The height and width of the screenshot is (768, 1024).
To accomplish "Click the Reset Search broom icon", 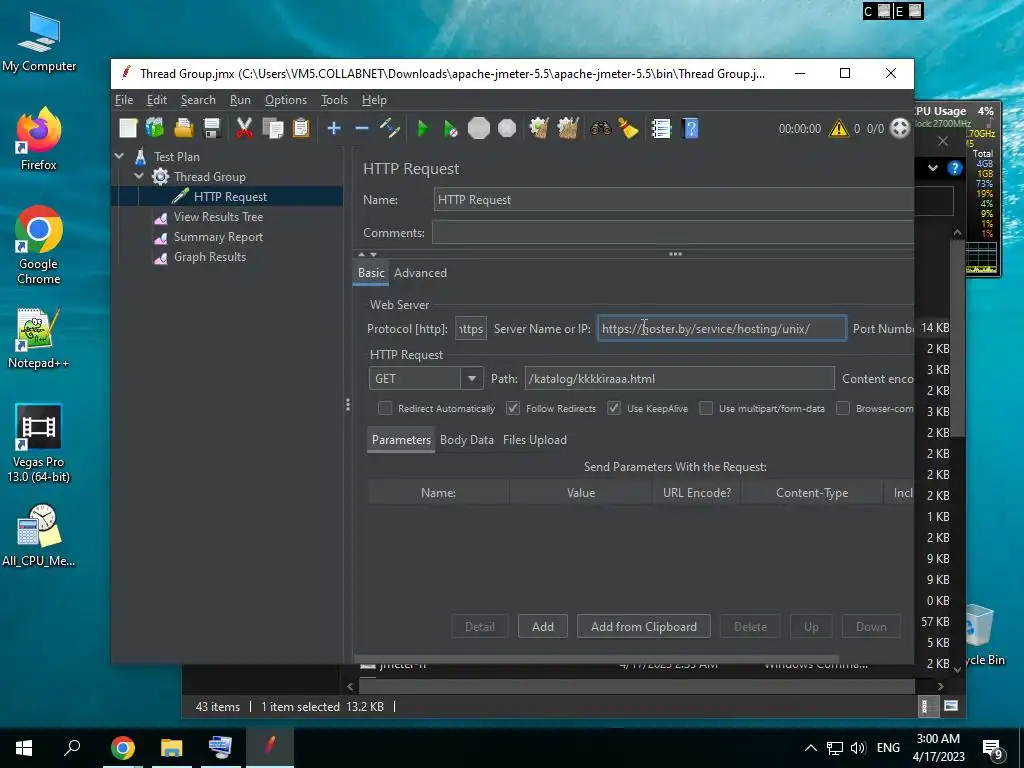I will tap(628, 128).
